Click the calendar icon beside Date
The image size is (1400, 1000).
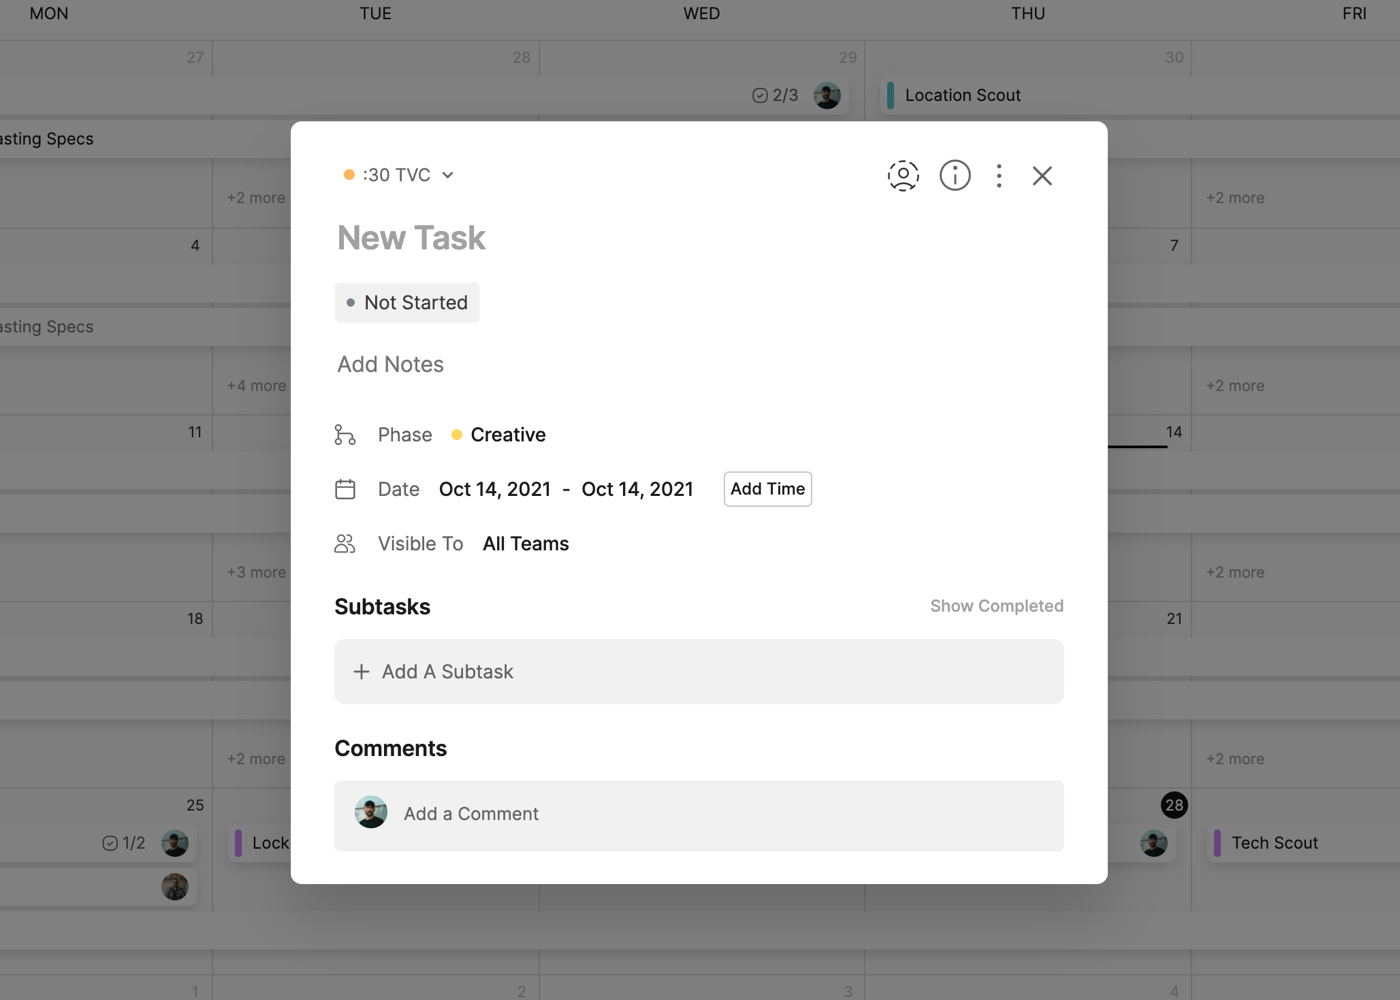click(345, 489)
